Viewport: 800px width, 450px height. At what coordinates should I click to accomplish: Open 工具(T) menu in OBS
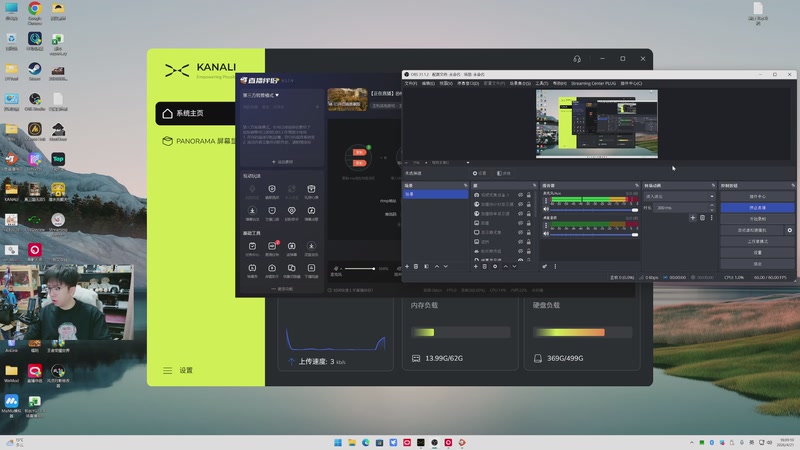pos(541,83)
